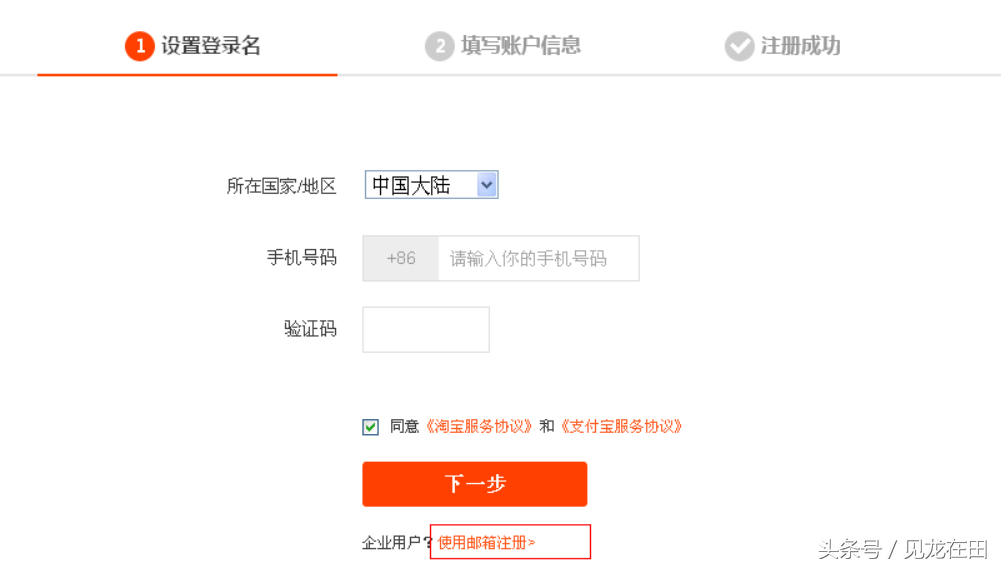Choose the 使用邮箱注册 link
Viewport: 1002px width, 568px height.
coord(484,542)
